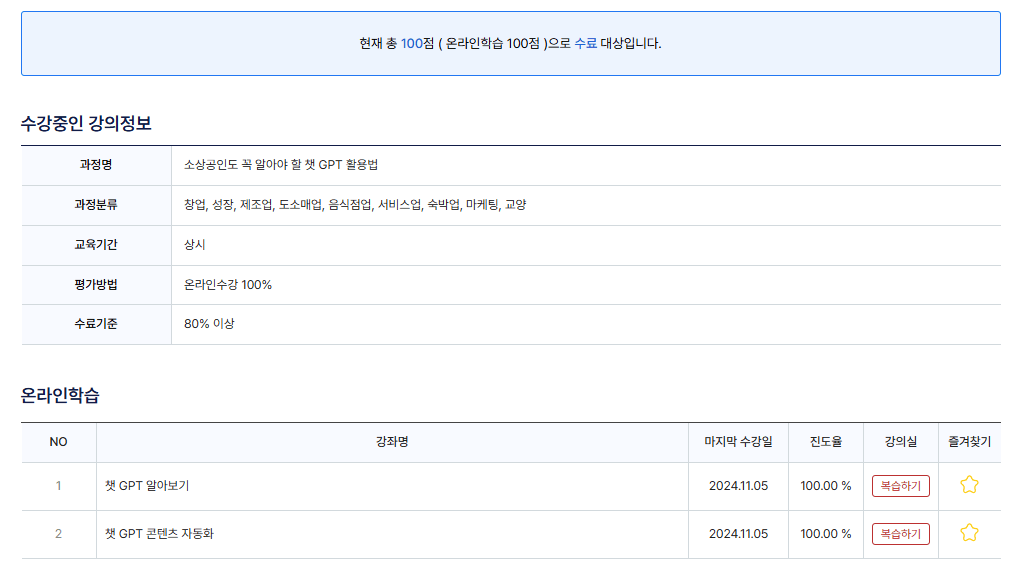1036x581 pixels.
Task: Click the 100.00 % progress for 챗 GPT 콘텐츠 자동화
Action: click(x=826, y=534)
